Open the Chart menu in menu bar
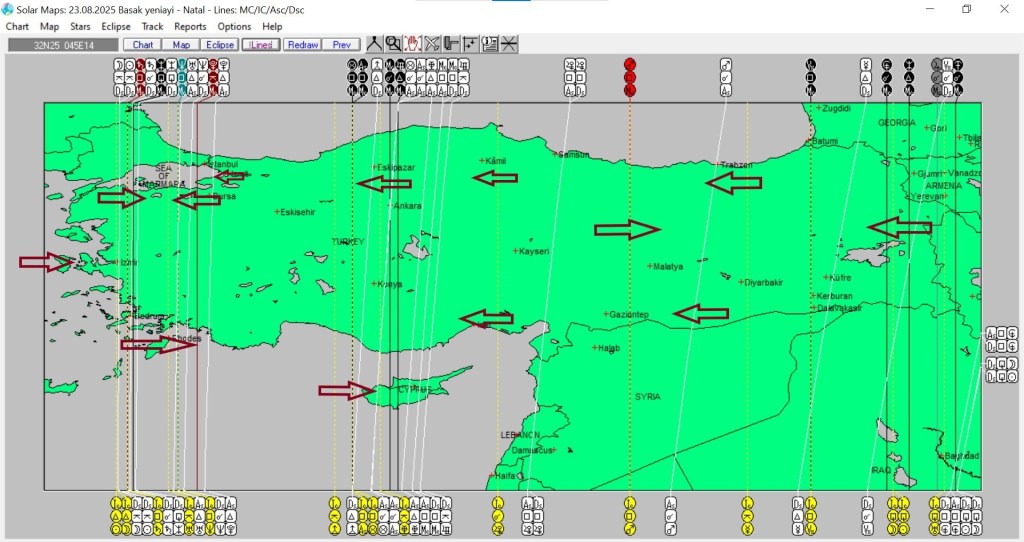The width and height of the screenshot is (1024, 542). (17, 27)
